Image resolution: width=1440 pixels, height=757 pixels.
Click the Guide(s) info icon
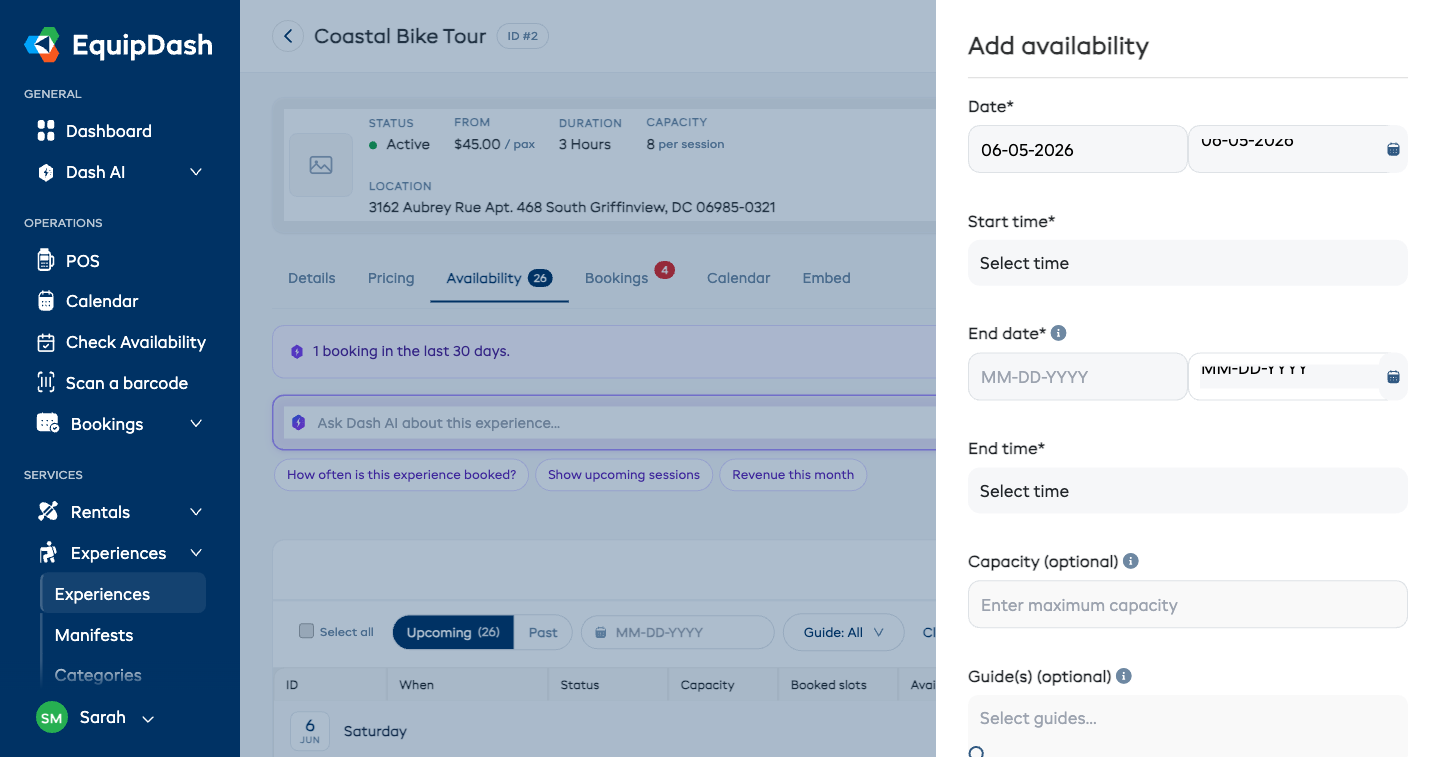(1124, 676)
